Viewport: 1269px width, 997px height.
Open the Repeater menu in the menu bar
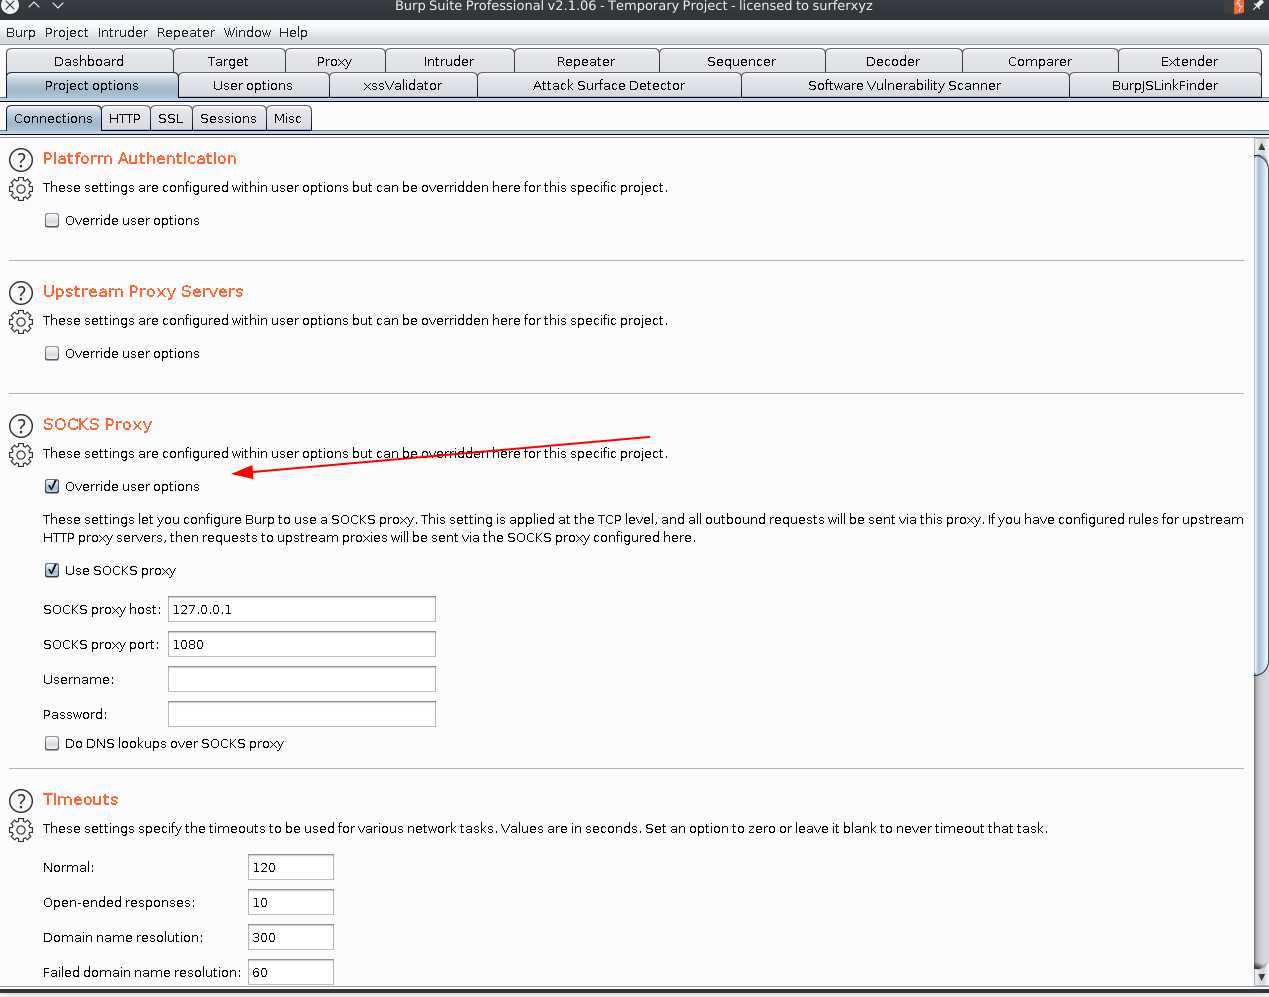(186, 32)
